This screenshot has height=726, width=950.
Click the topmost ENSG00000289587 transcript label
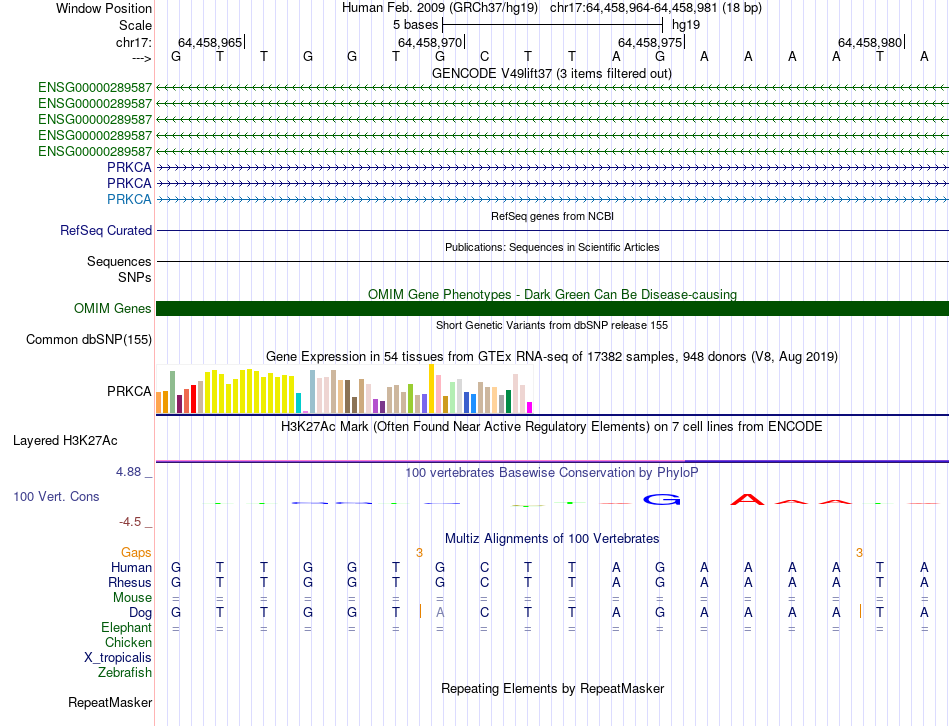click(95, 88)
